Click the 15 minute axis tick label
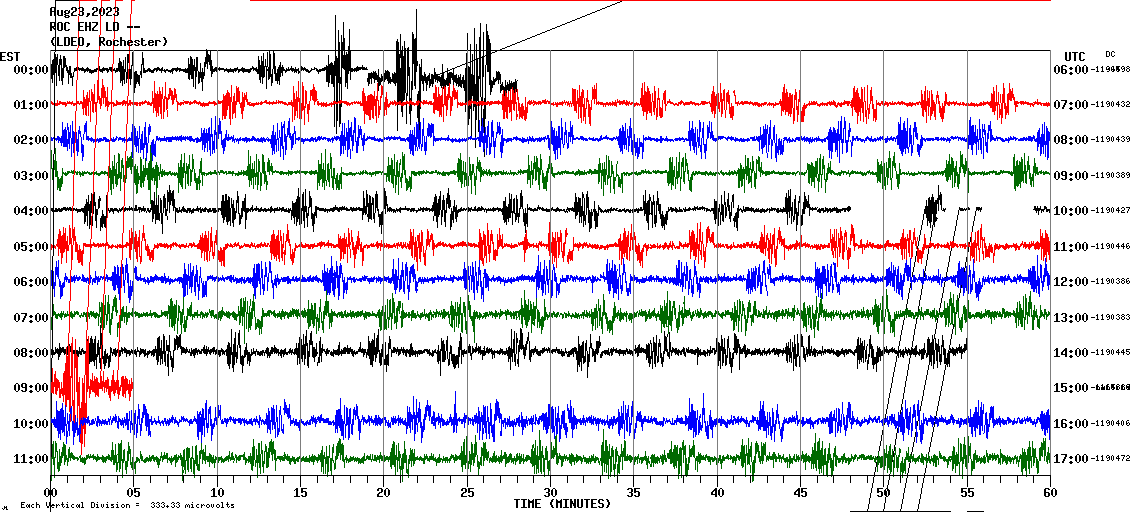Screen dimensions: 1130x519 pos(300,493)
